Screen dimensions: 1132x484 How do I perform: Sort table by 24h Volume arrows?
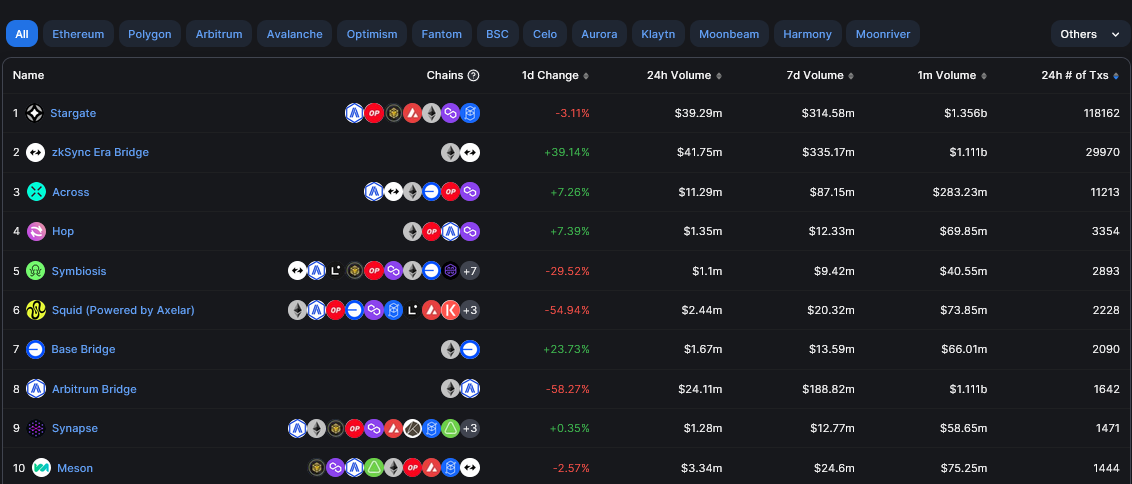[x=718, y=76]
